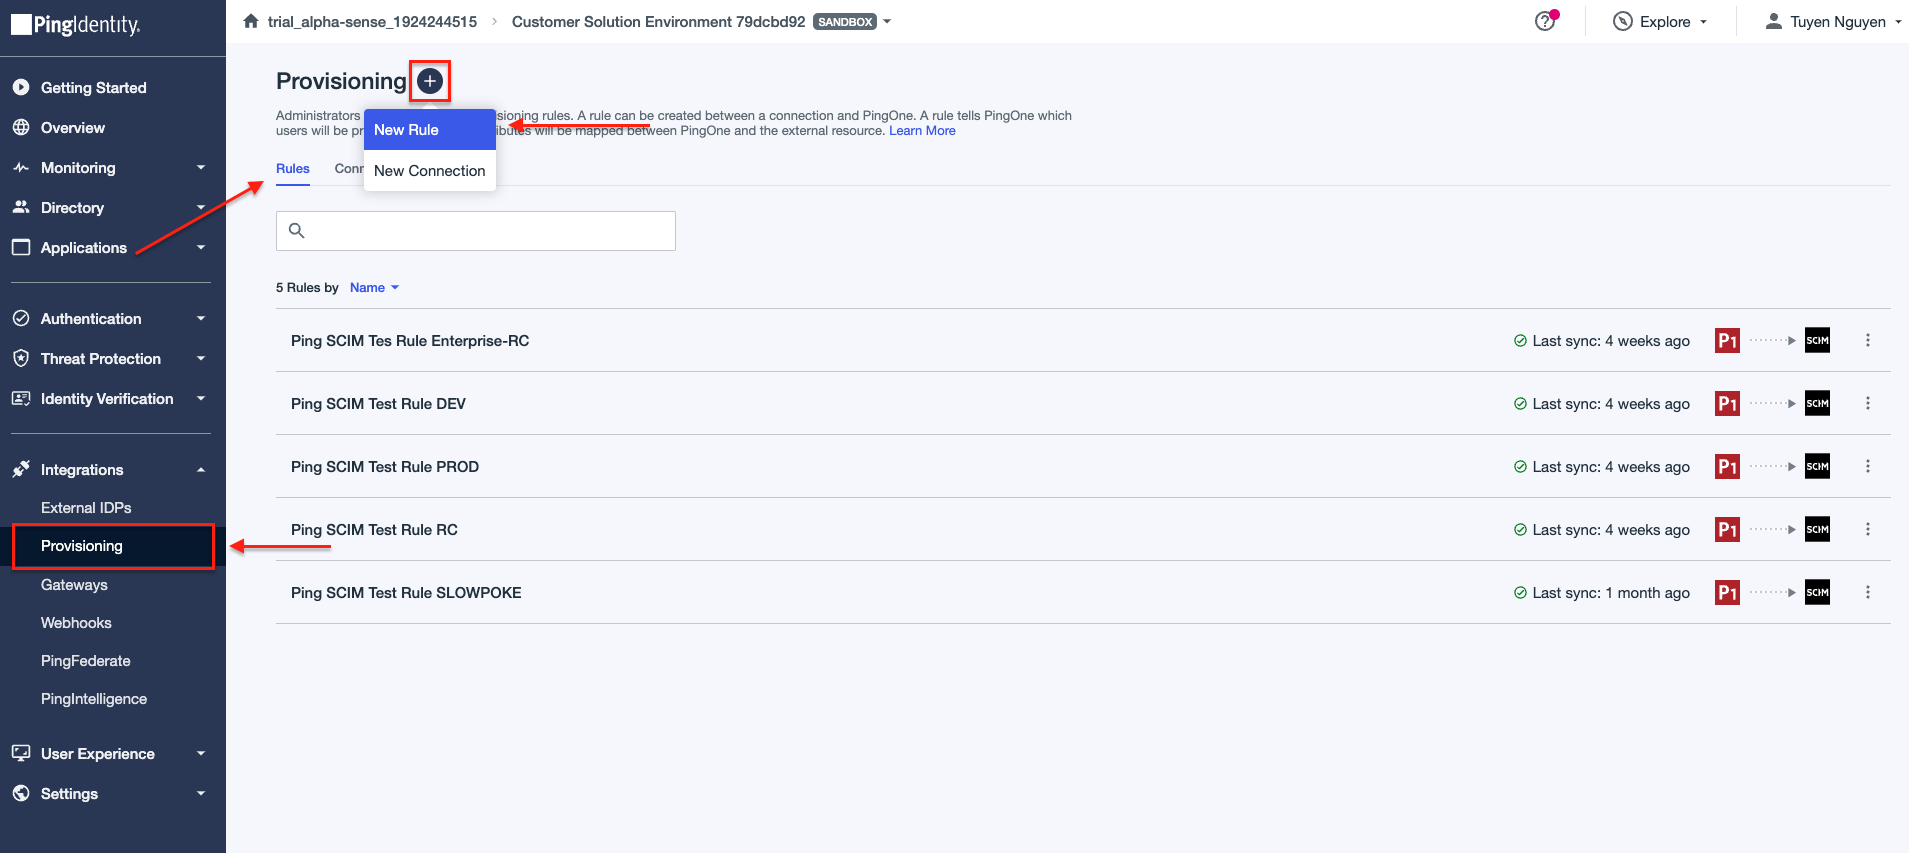Open kebab menu for Ping SCIM Test Rule DEV
Screen dimensions: 1909x853
pyautogui.click(x=1867, y=403)
